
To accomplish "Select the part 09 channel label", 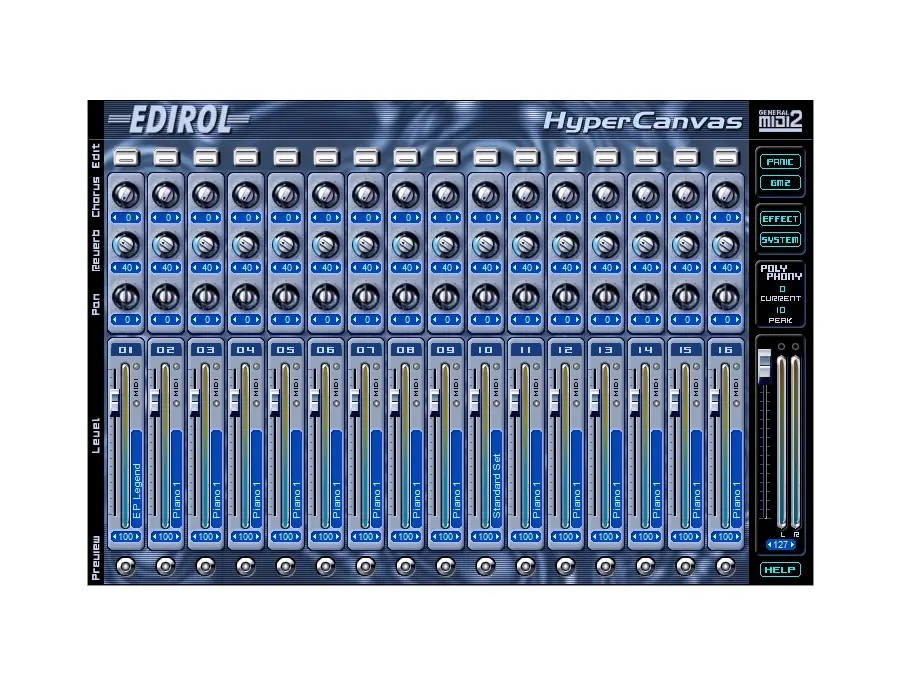I will [445, 350].
